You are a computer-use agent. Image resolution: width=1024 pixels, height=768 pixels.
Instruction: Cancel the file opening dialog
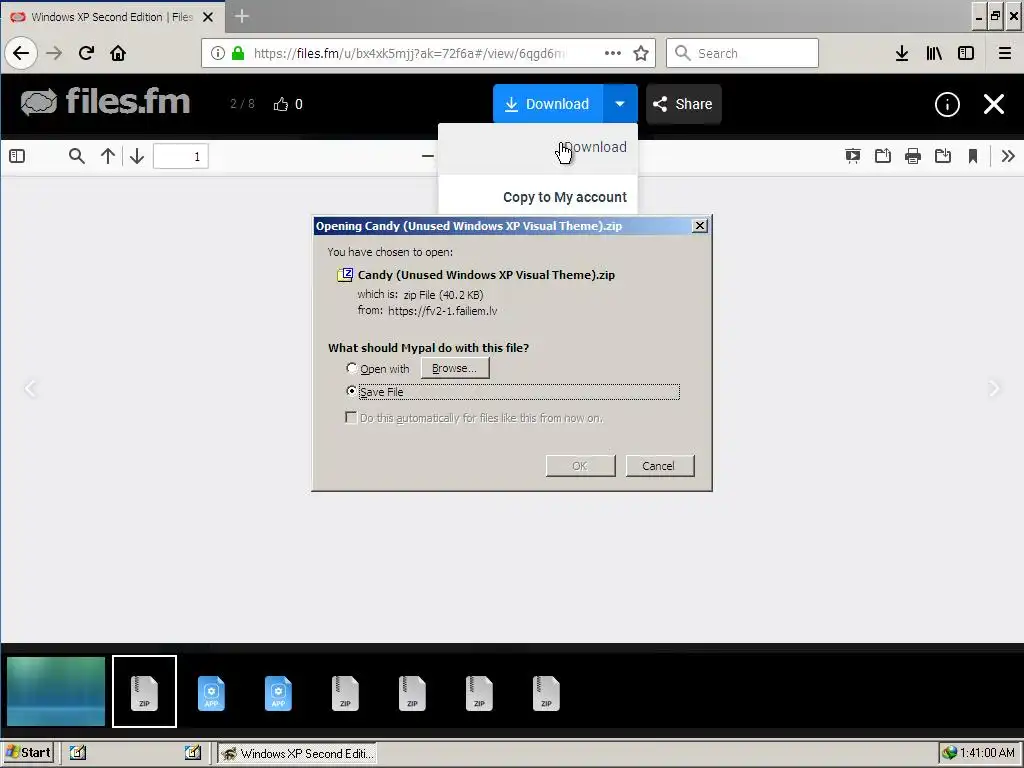pyautogui.click(x=659, y=466)
